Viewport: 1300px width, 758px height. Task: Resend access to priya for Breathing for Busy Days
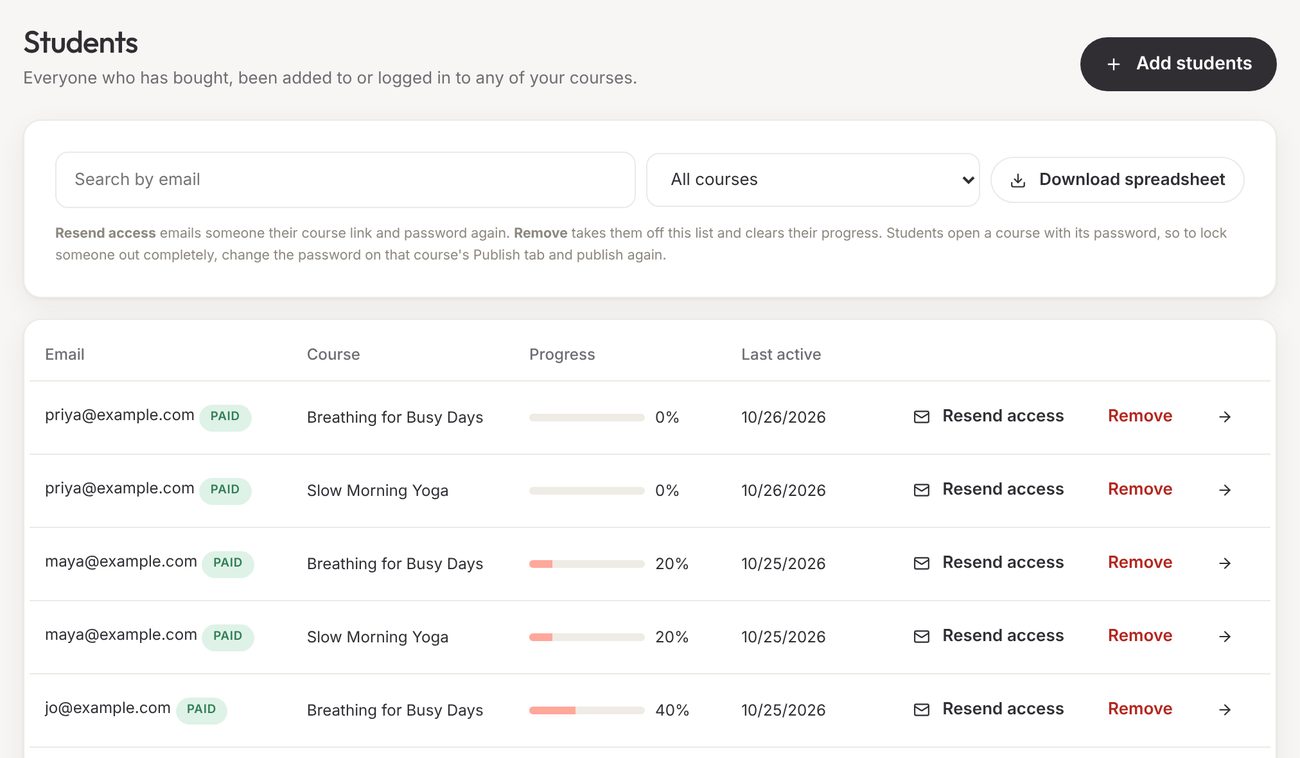tap(989, 416)
